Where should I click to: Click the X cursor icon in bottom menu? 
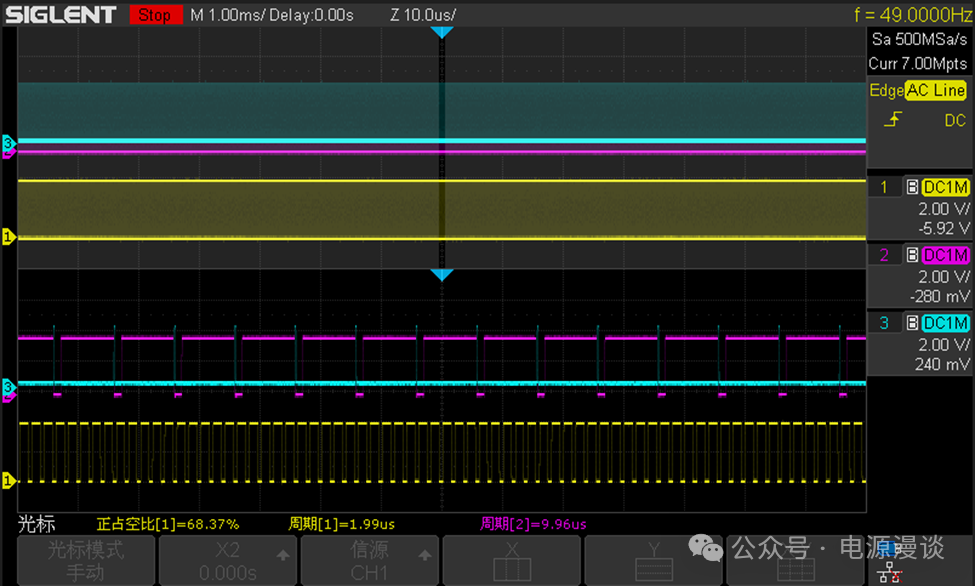(x=511, y=561)
